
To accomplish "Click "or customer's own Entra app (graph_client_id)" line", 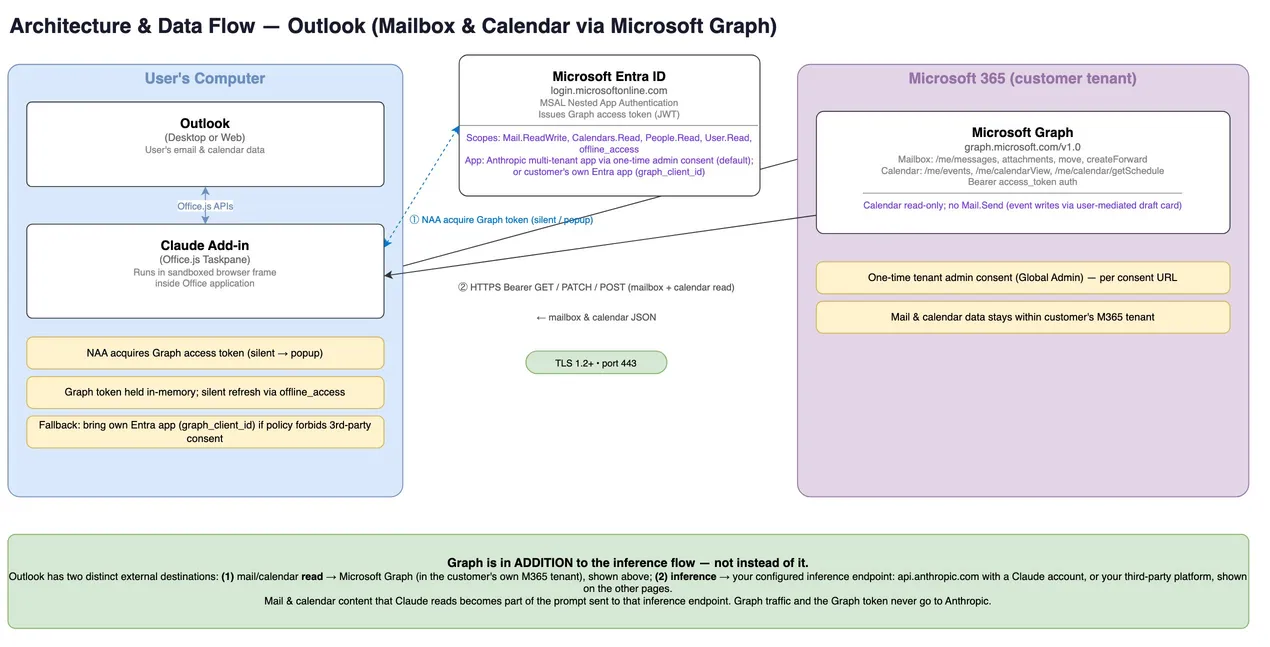I will tap(609, 172).
